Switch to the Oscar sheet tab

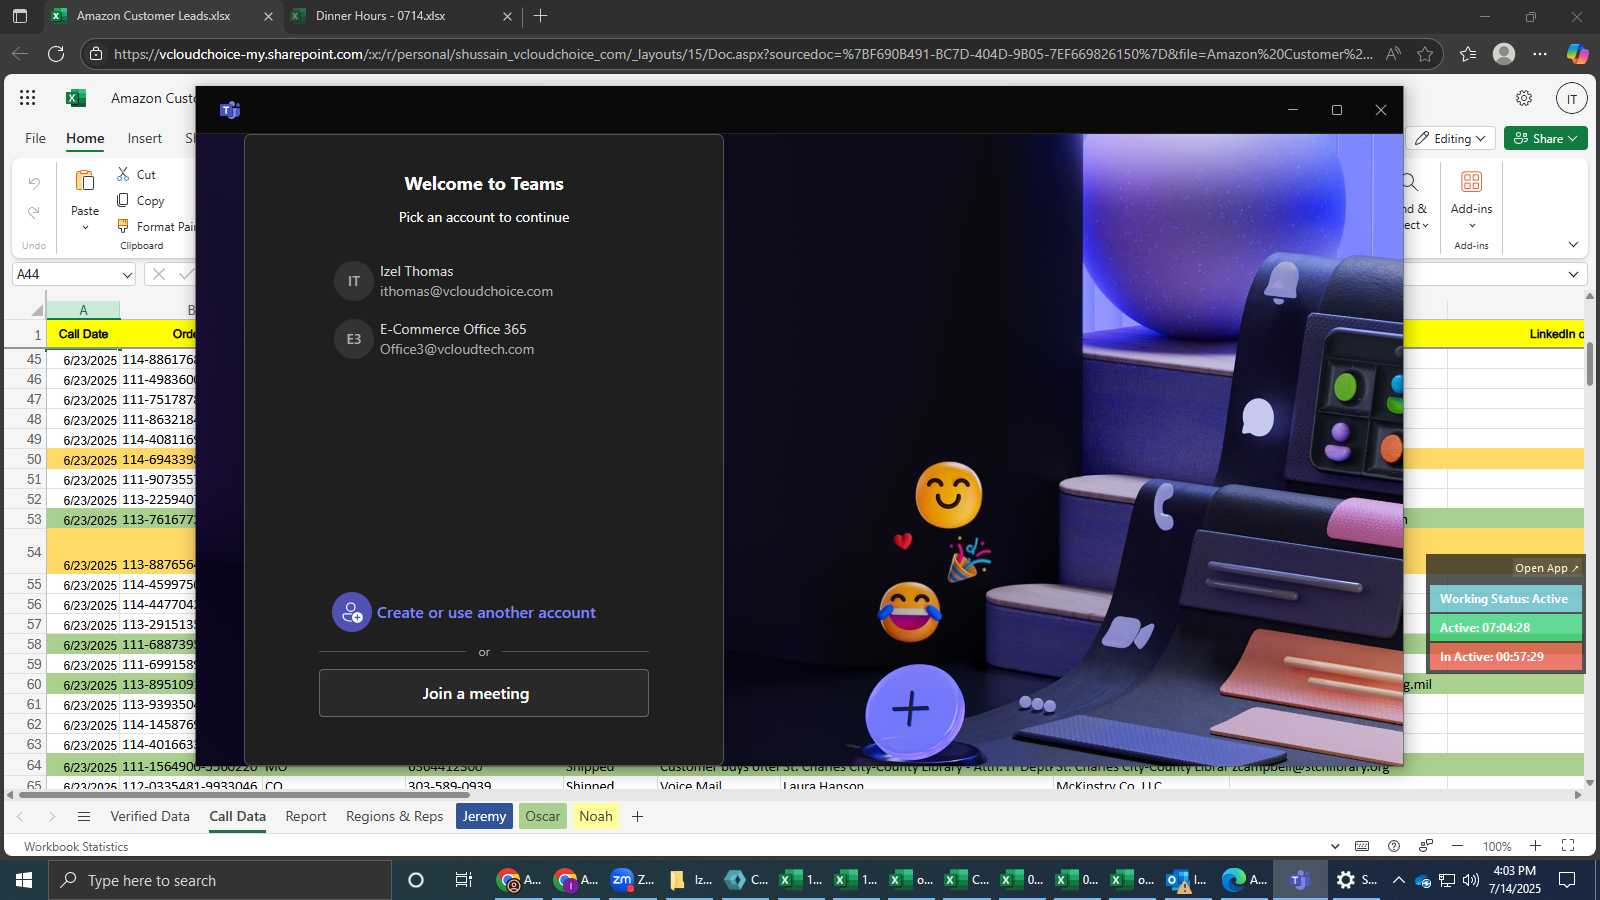tap(543, 816)
